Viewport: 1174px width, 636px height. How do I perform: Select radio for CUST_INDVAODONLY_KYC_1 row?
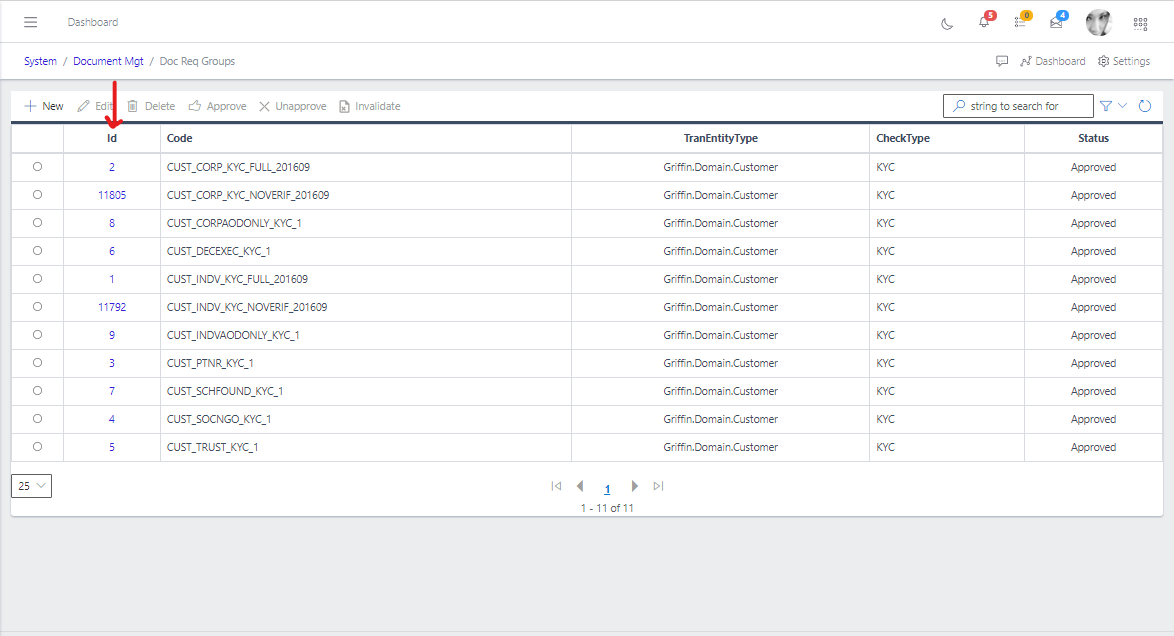pyautogui.click(x=37, y=335)
